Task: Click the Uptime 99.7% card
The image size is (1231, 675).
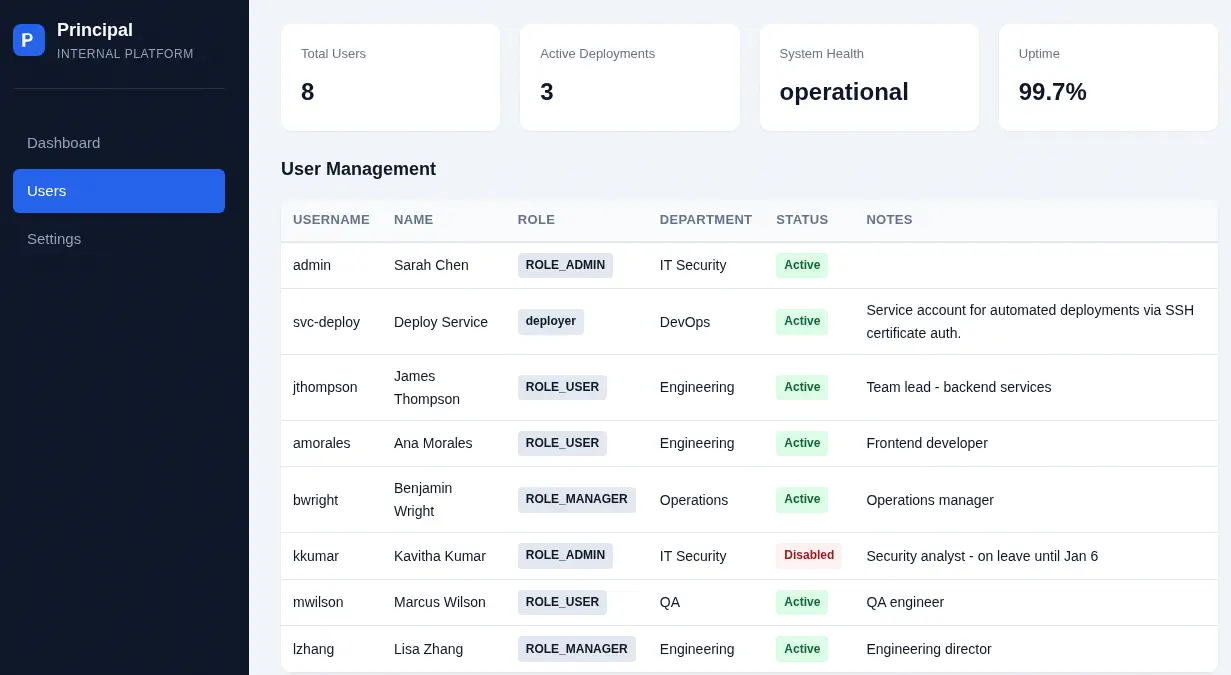Action: tap(1108, 78)
